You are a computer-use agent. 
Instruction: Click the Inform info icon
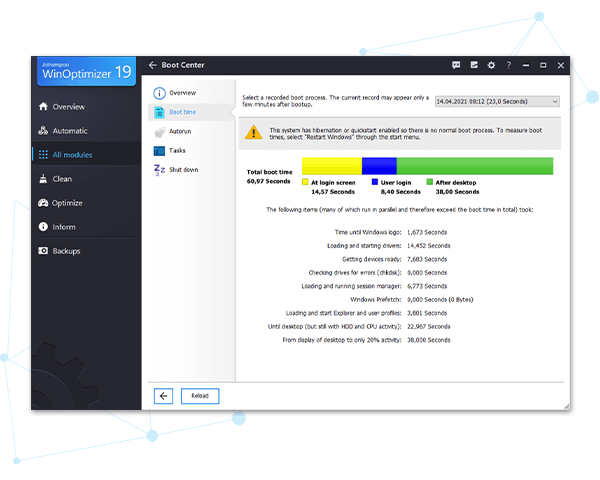(x=43, y=227)
